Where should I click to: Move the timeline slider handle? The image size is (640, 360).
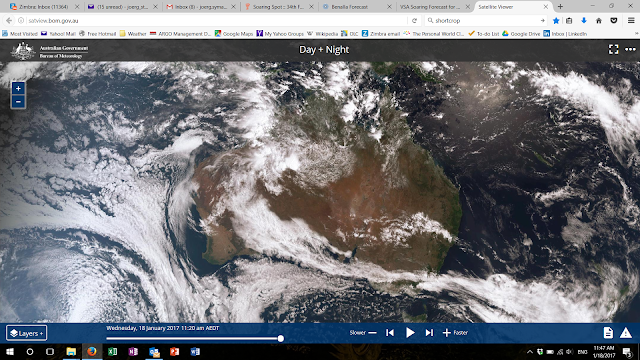(280, 338)
